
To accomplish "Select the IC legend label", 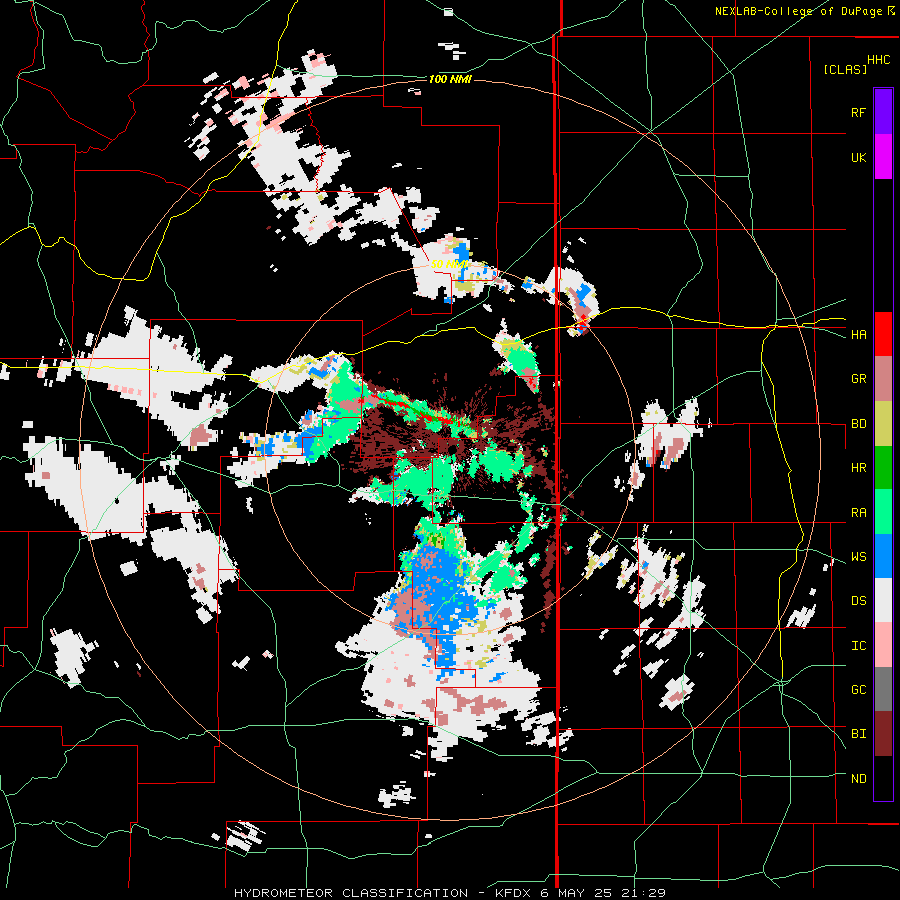I will coord(858,646).
